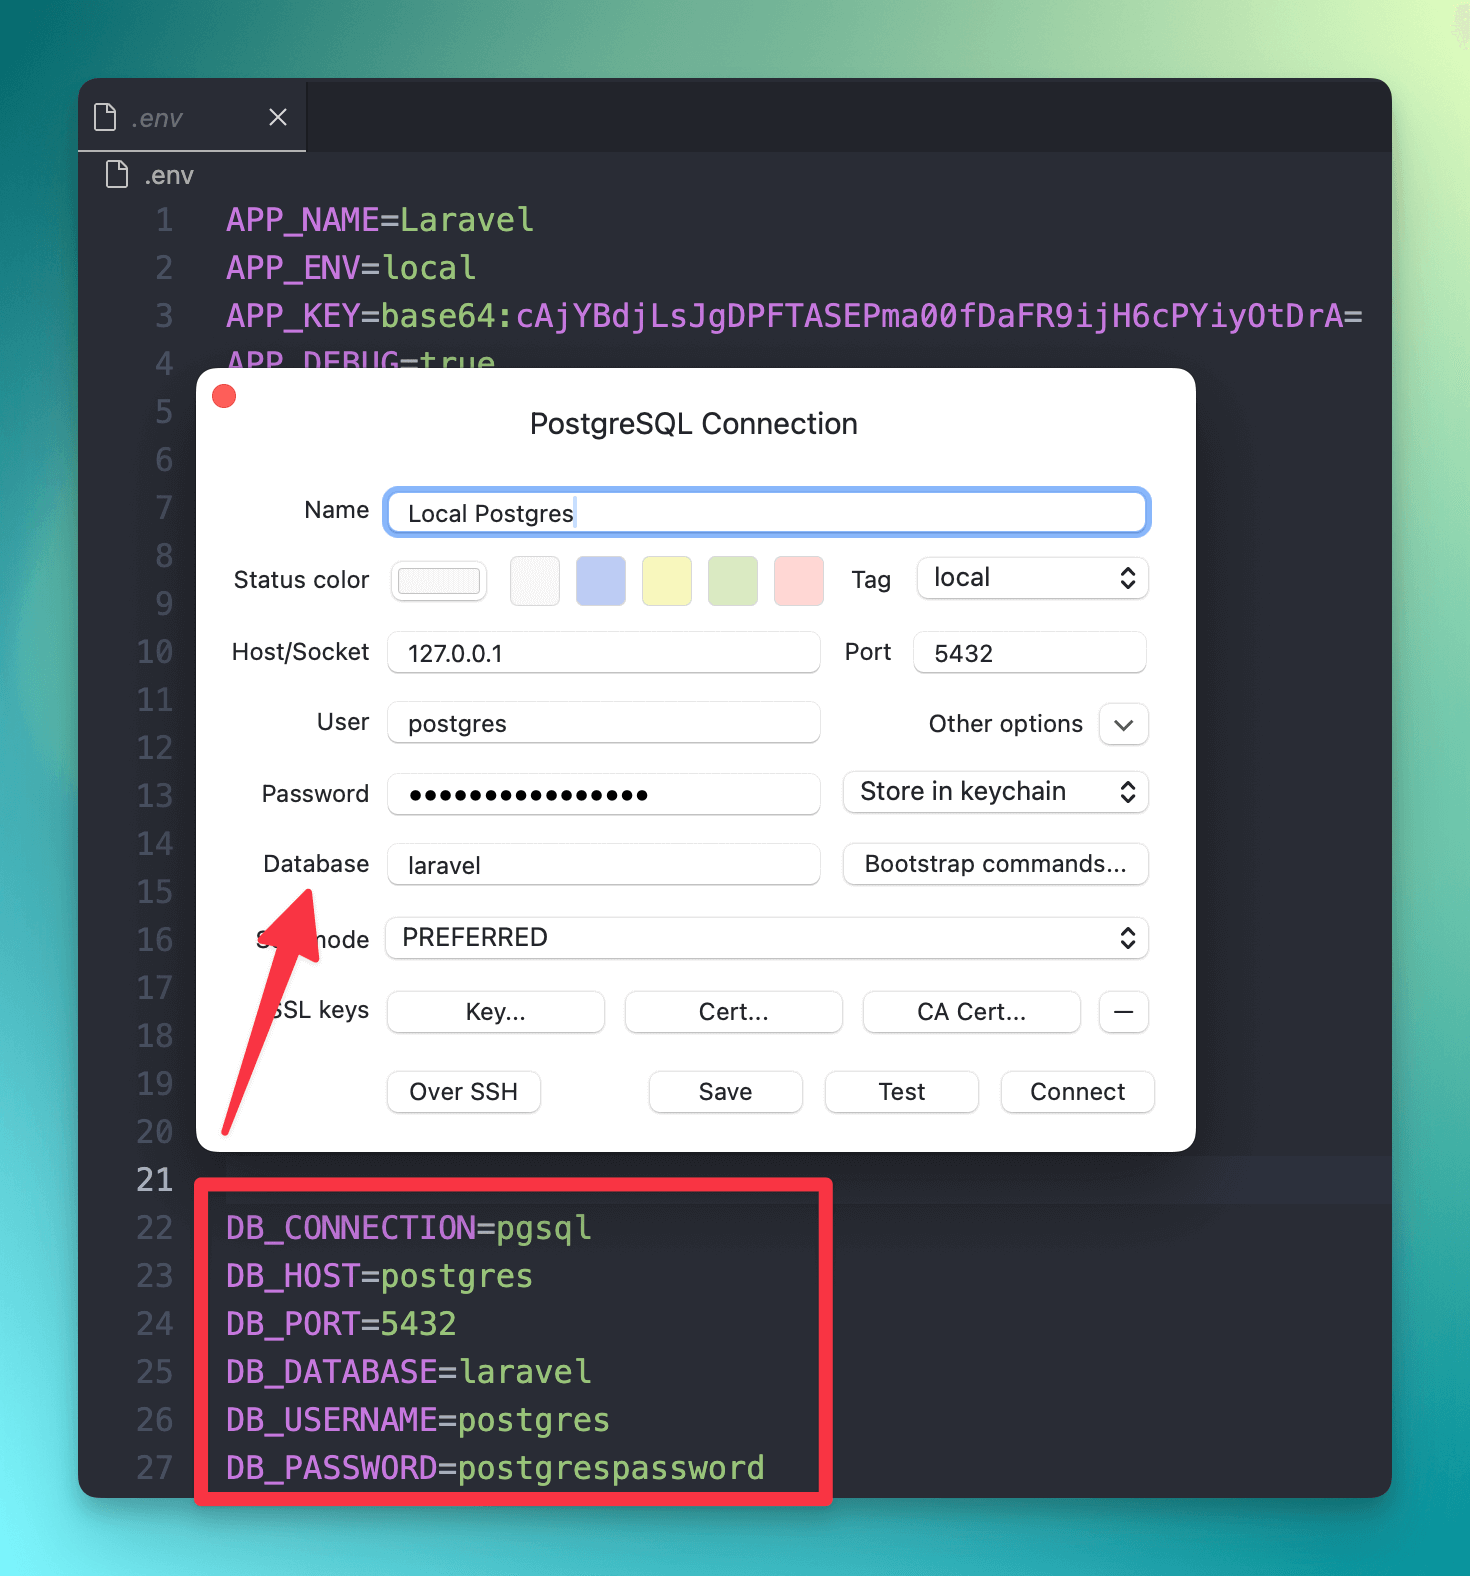Click the DB_PASSWORD=postgrespassword line
Viewport: 1470px width, 1576px height.
pos(495,1468)
